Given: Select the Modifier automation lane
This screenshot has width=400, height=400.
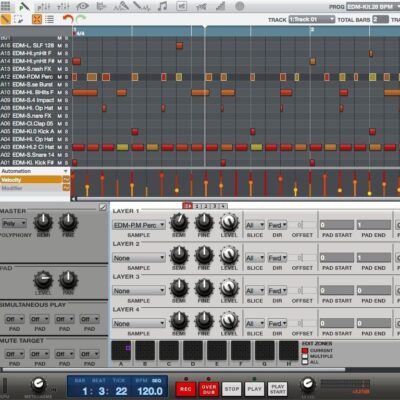Looking at the screenshot, I should pyautogui.click(x=31, y=188).
